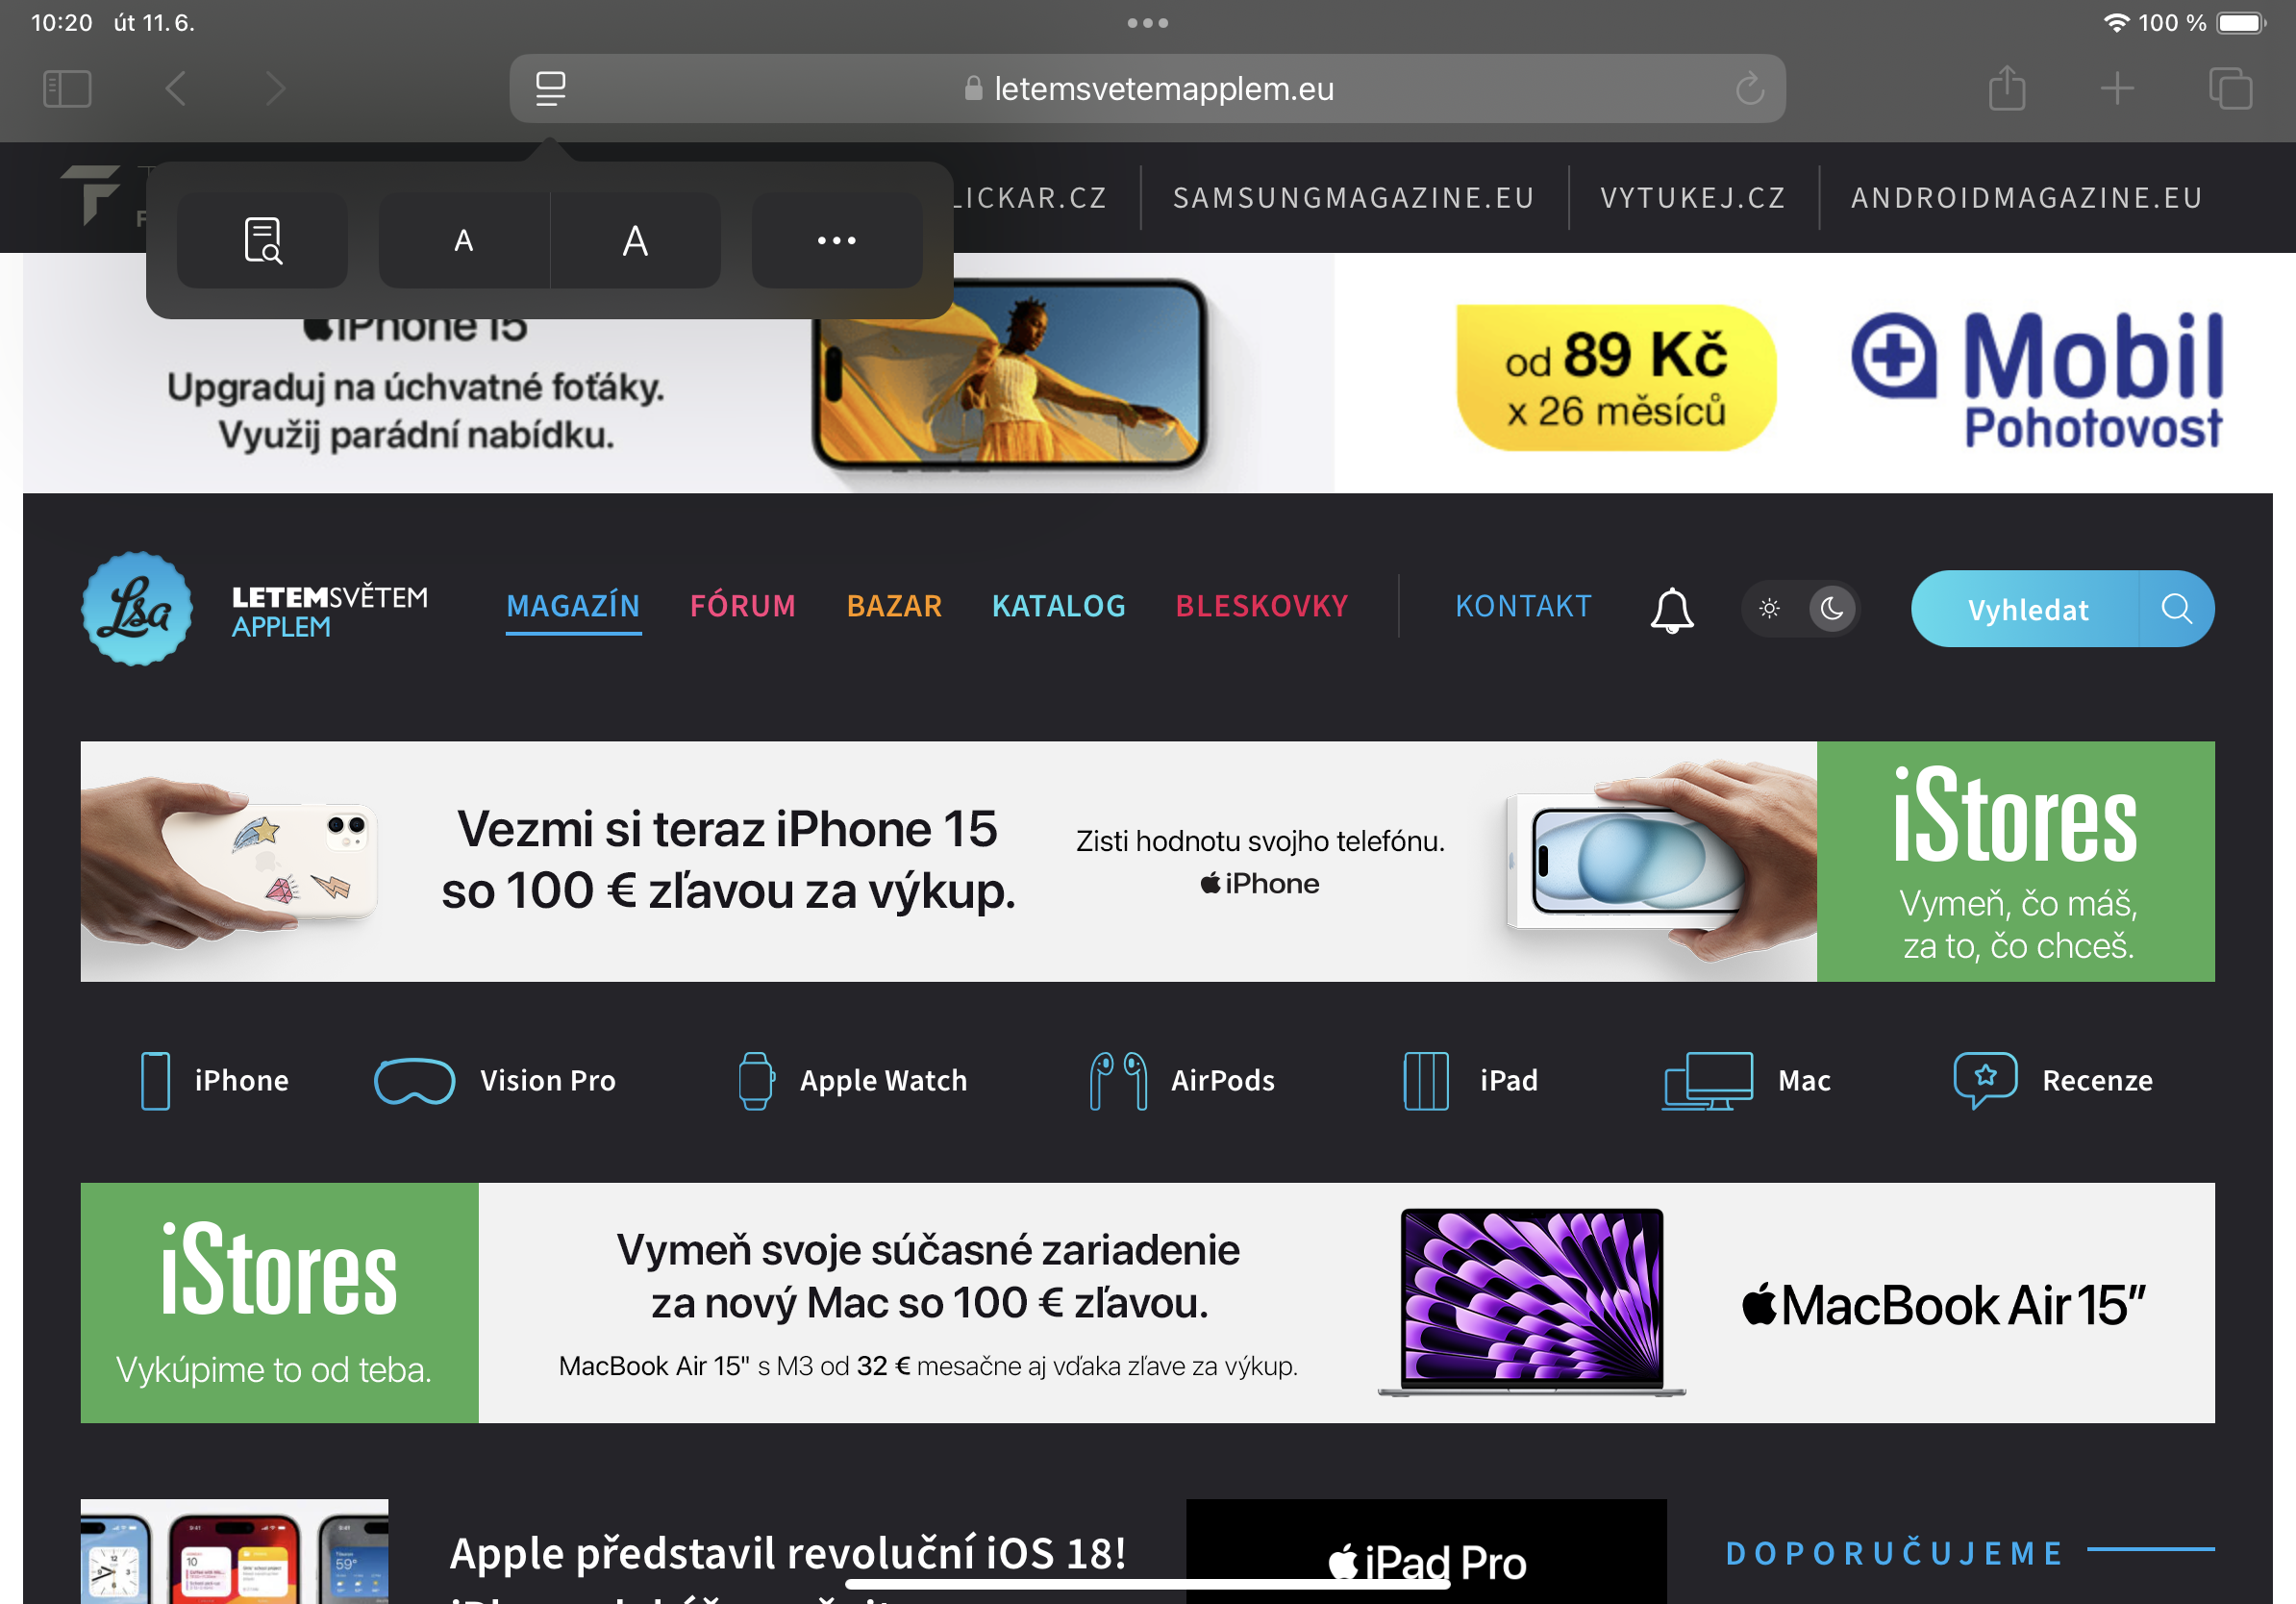Switch to the FÓRUM section

tap(743, 606)
